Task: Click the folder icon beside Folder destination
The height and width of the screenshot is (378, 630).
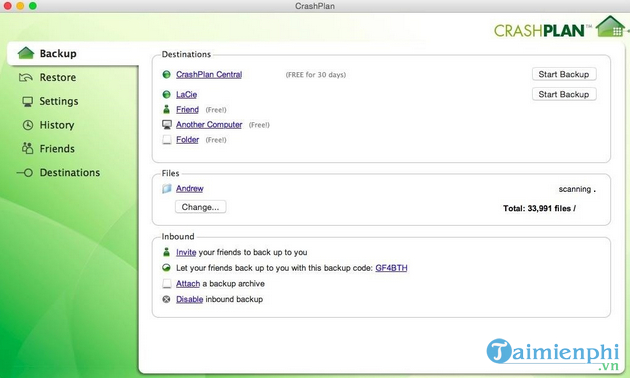Action: point(167,140)
